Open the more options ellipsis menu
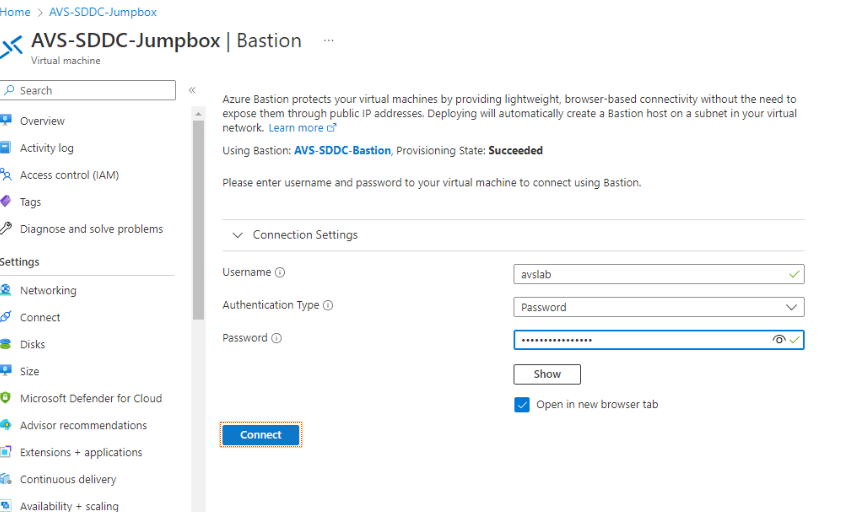 coord(328,40)
